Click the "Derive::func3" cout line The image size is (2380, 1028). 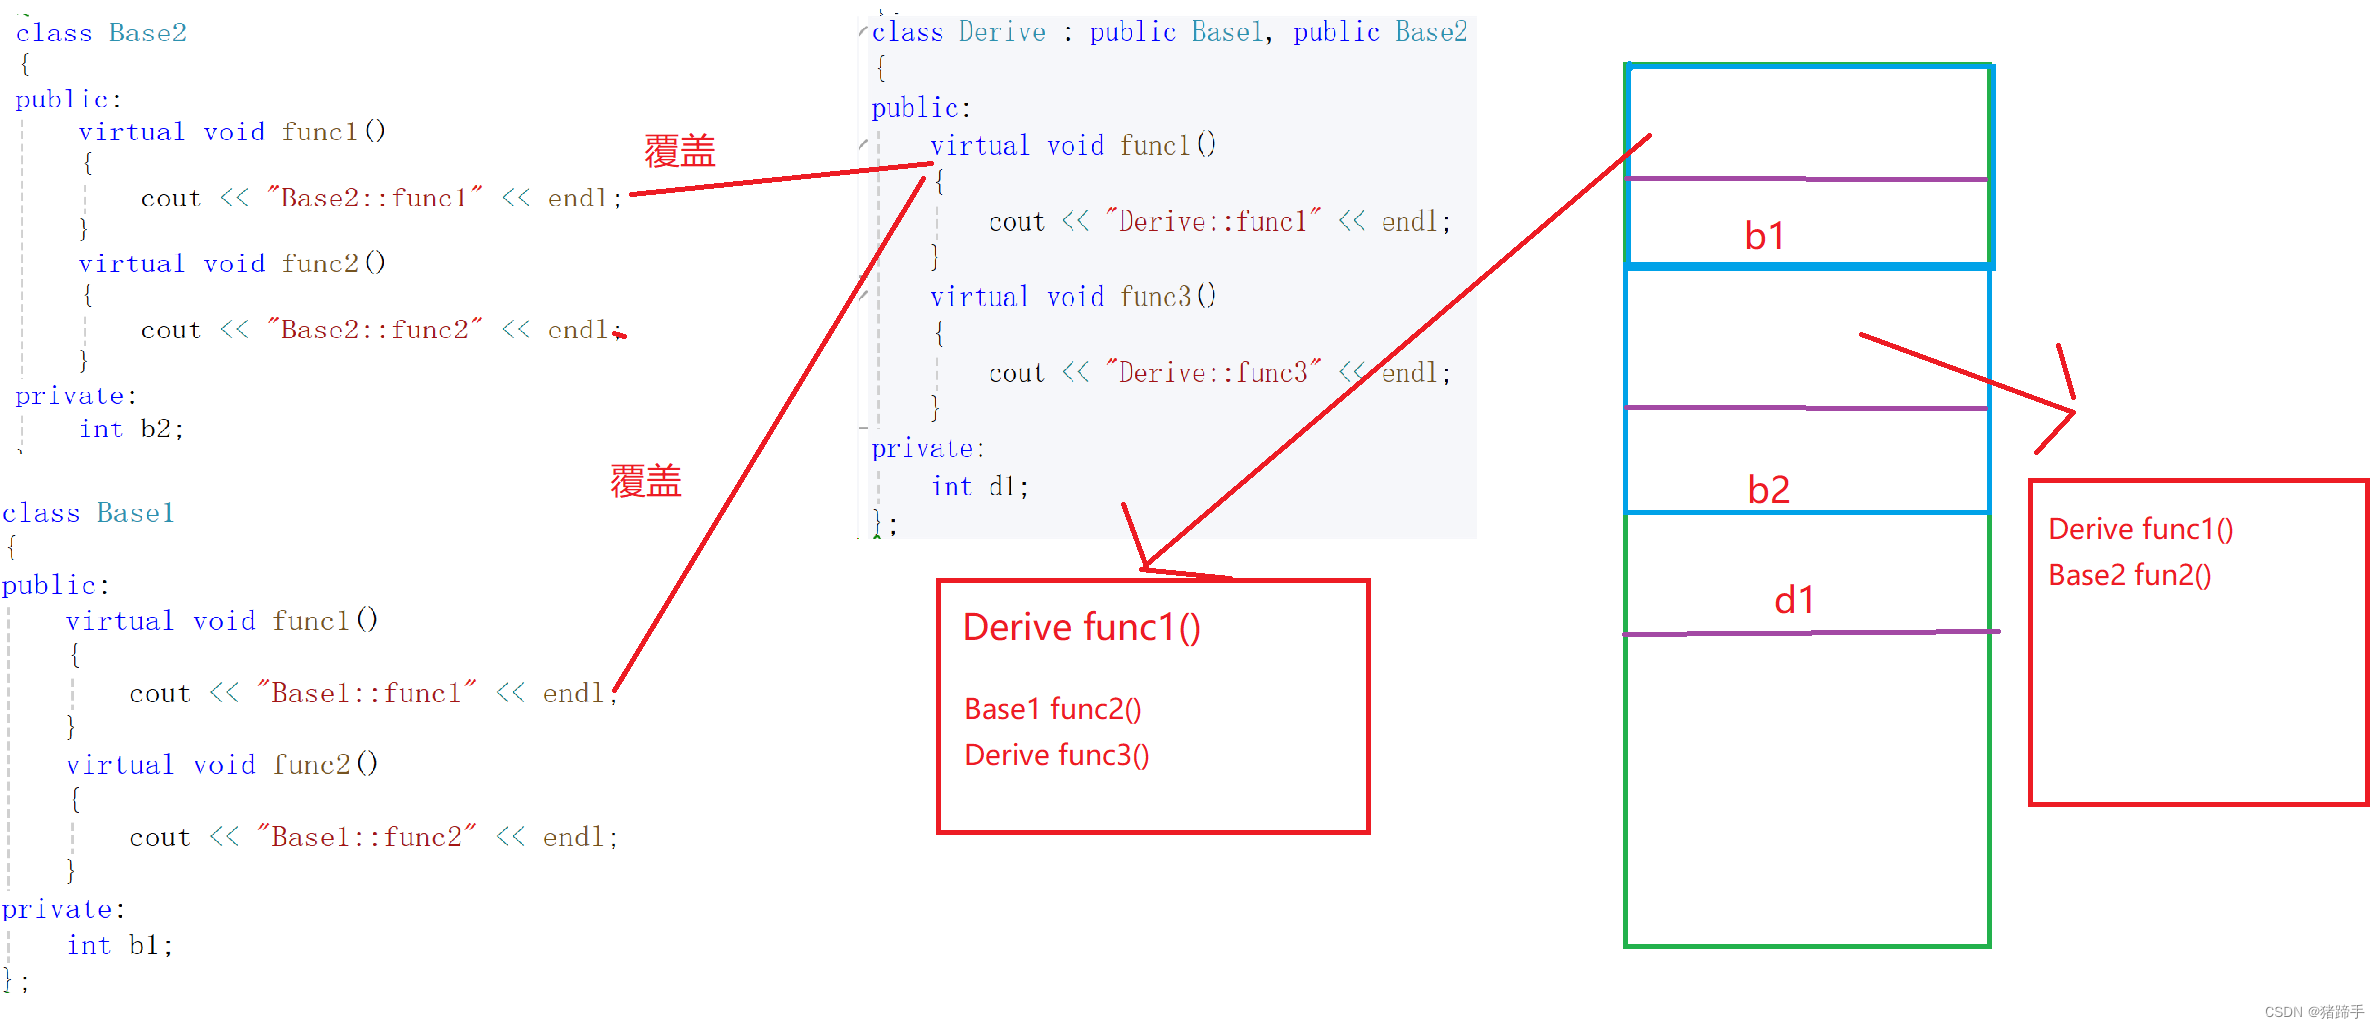1220,373
